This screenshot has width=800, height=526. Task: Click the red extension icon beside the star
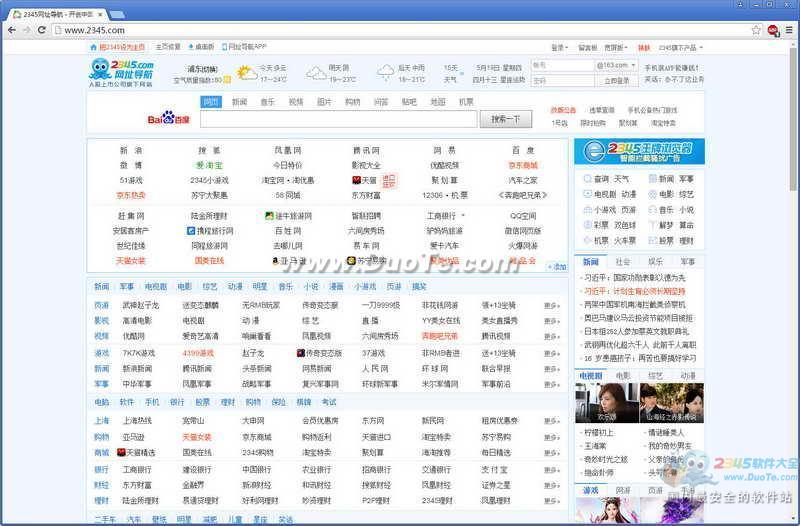click(x=773, y=30)
